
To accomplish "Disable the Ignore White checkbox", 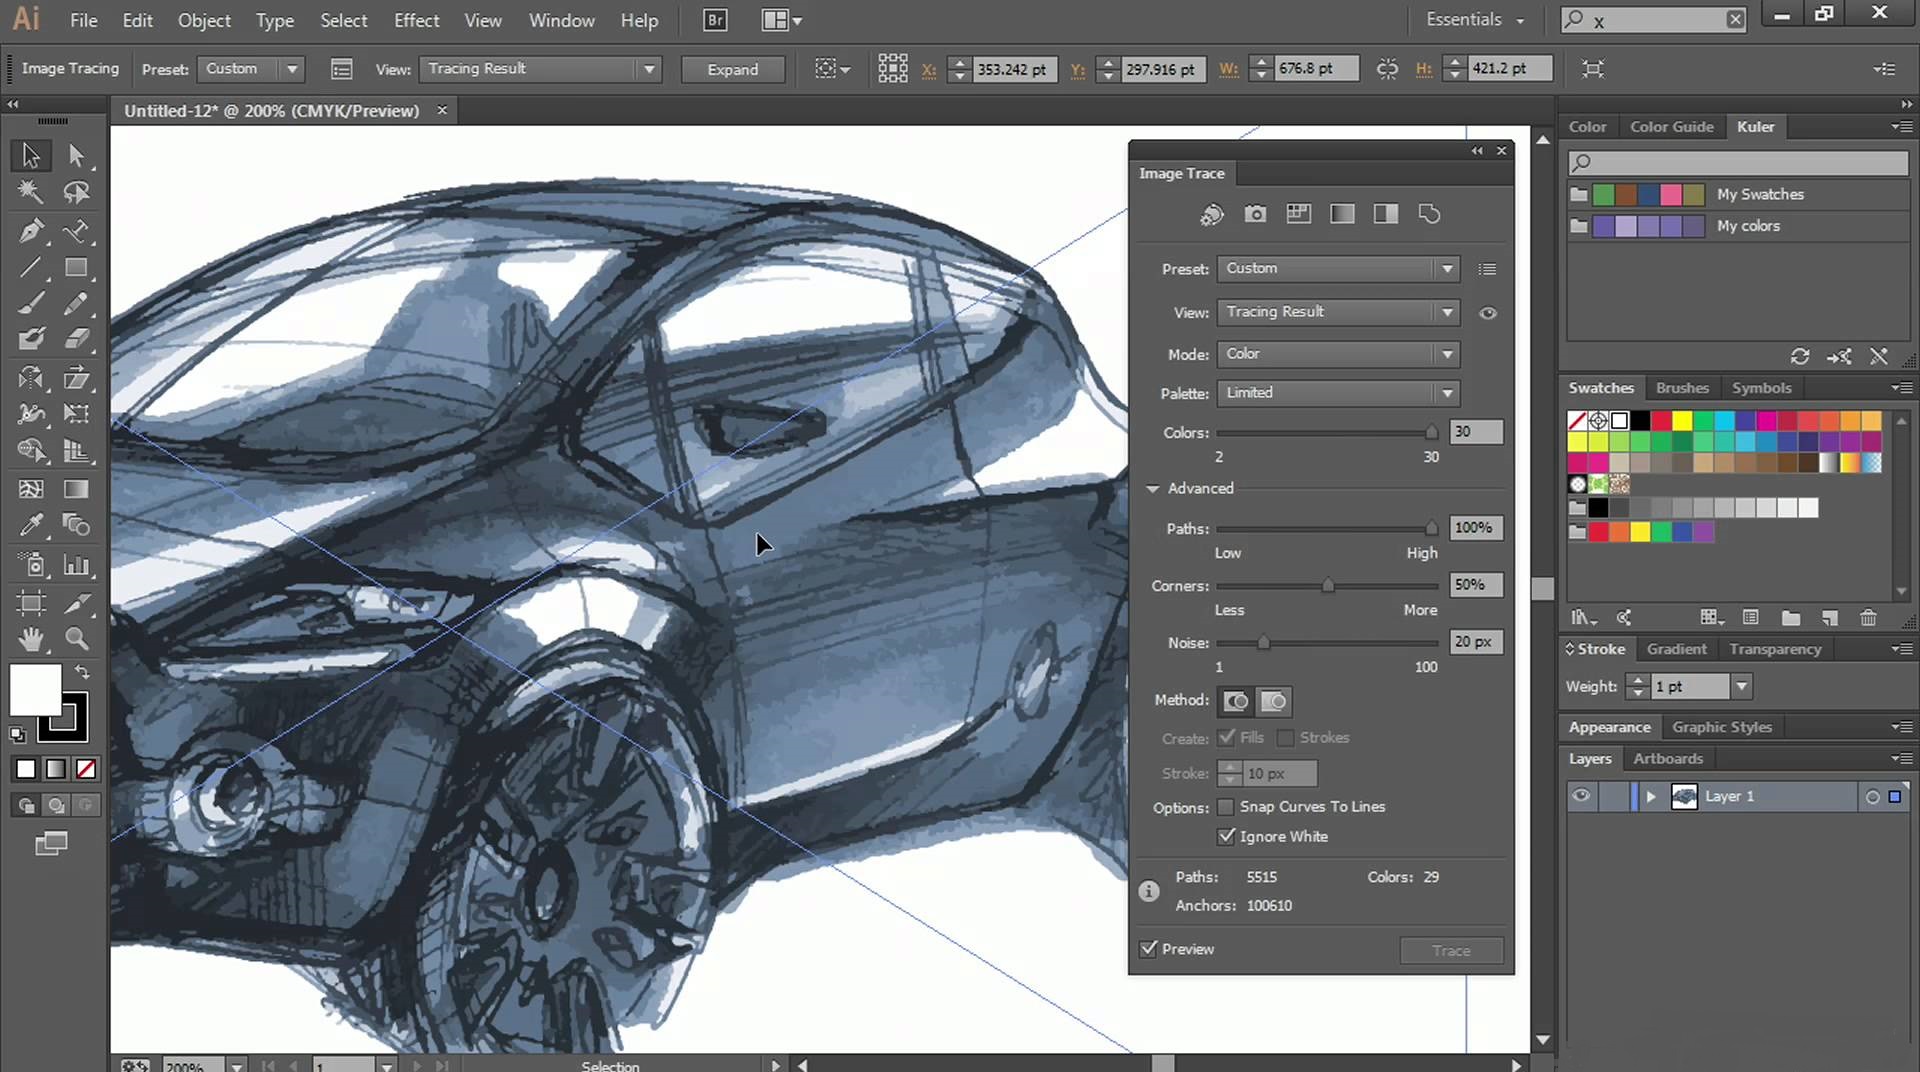I will tap(1226, 836).
